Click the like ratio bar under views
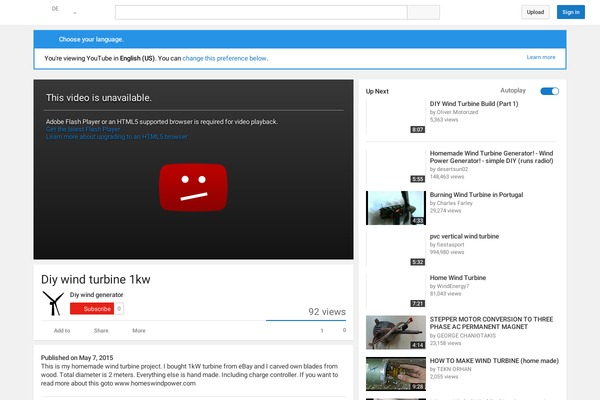 [306, 320]
